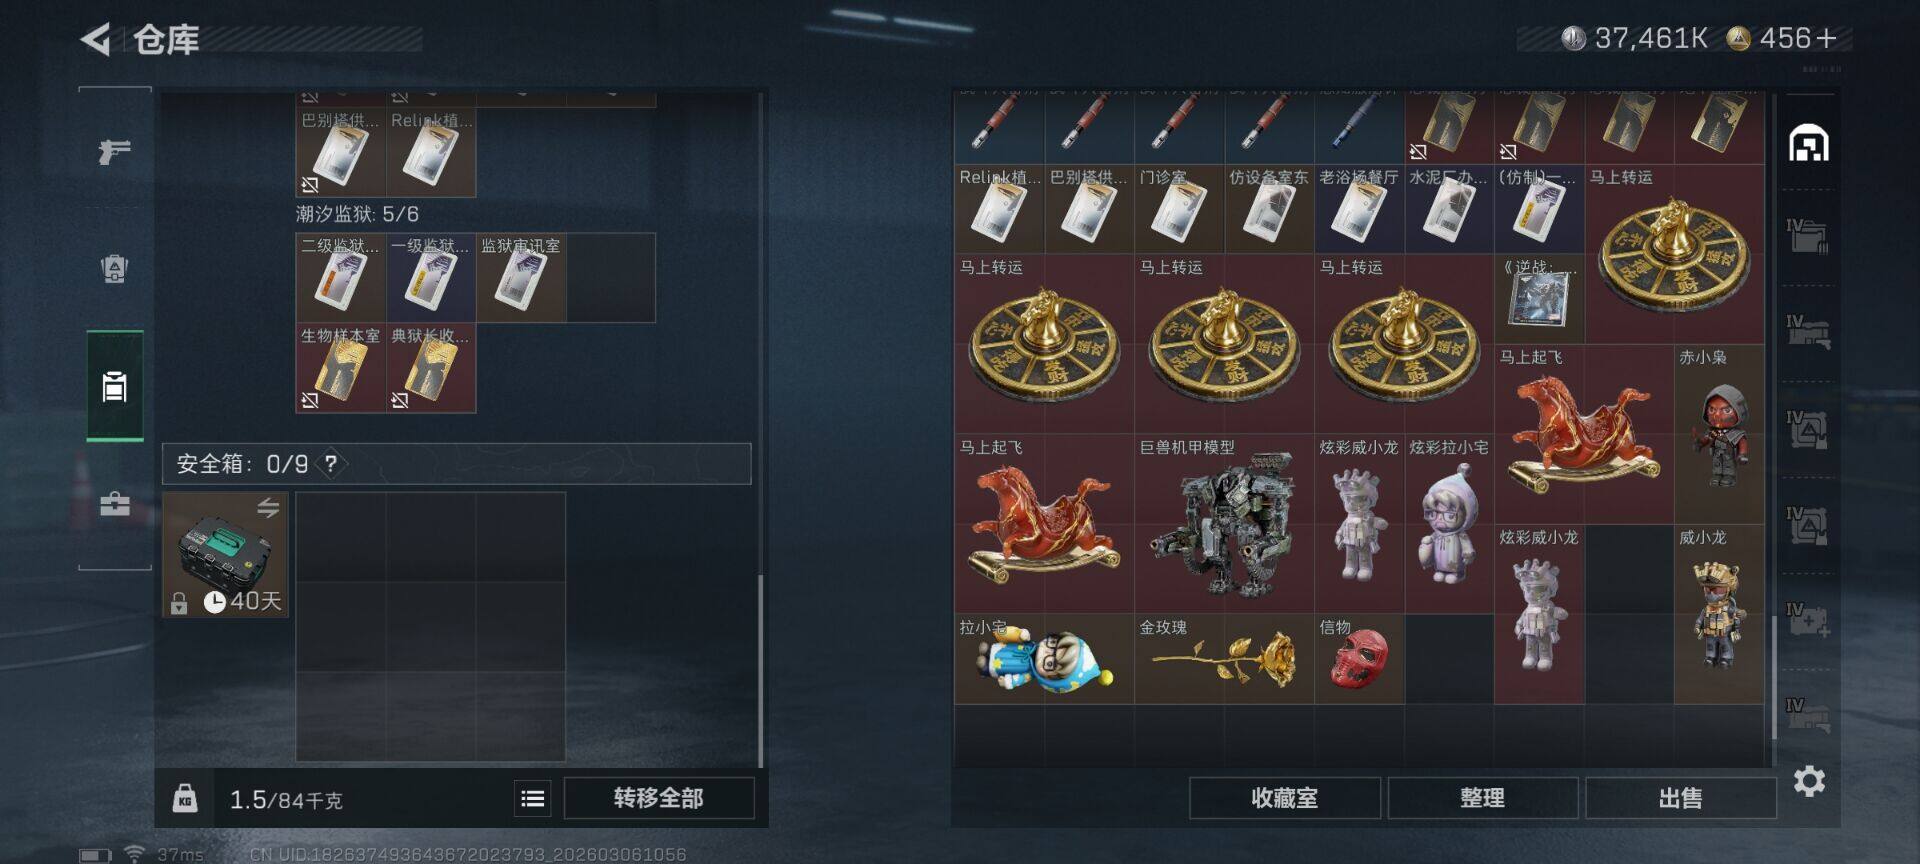Toggle the list view icon beside 转移全部

click(533, 798)
